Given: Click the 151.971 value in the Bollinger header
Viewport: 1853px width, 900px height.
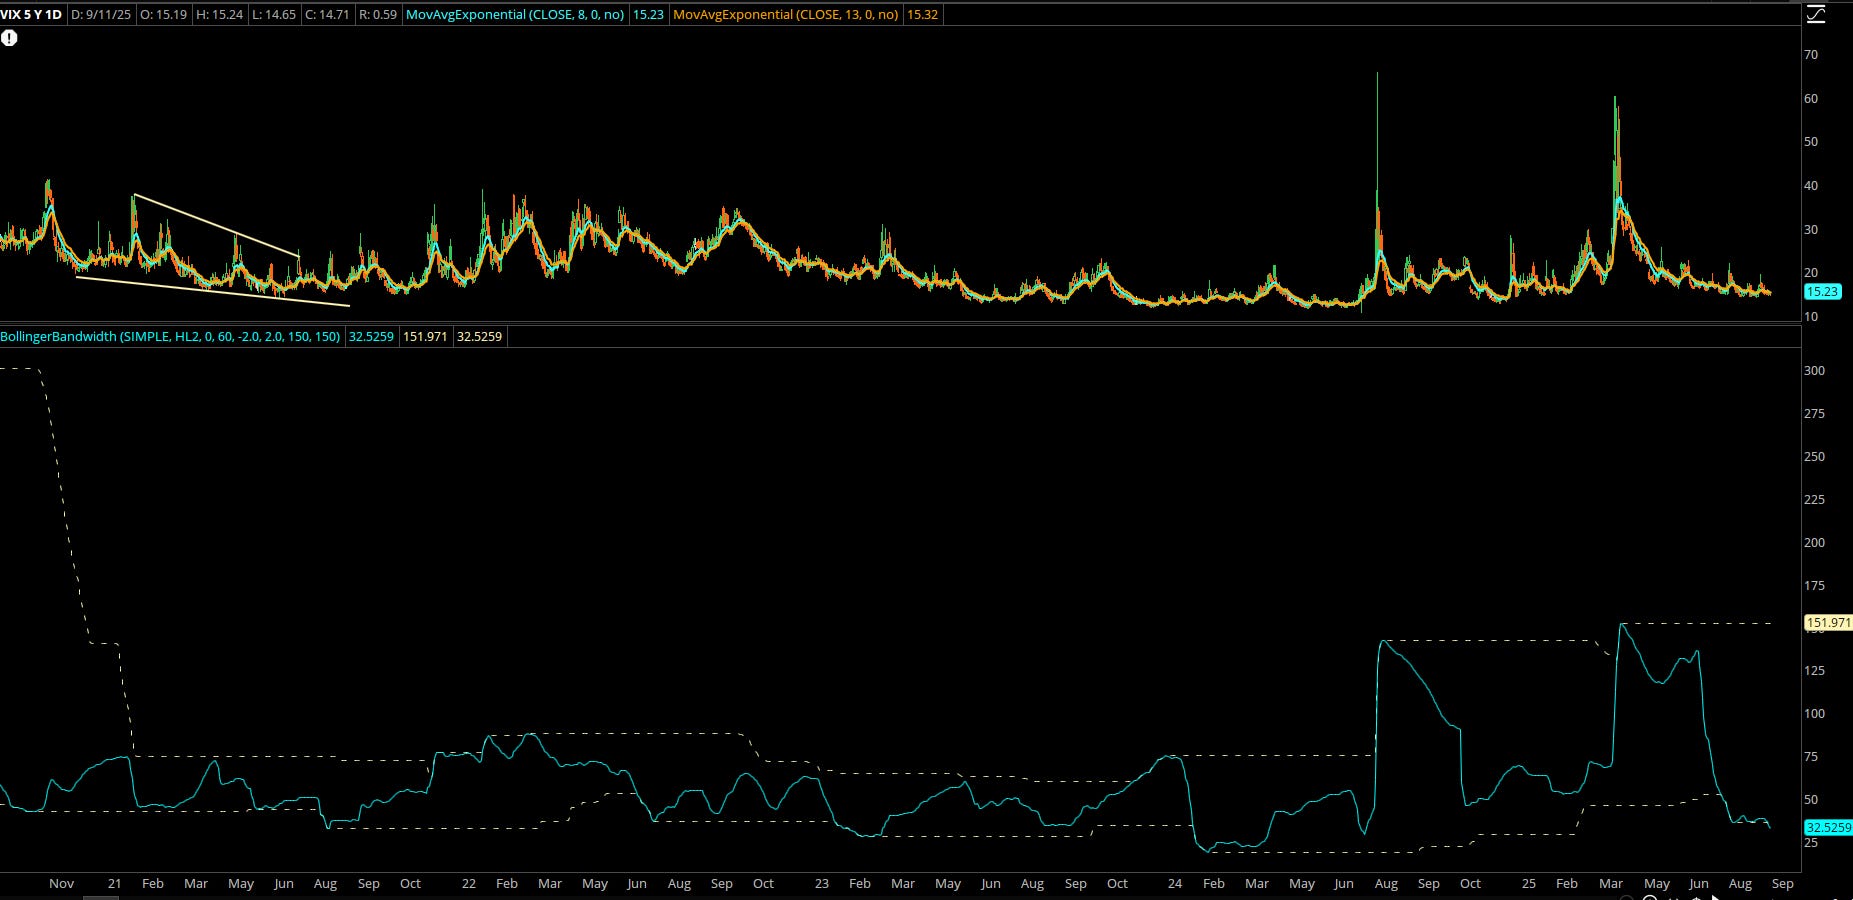Looking at the screenshot, I should point(425,337).
